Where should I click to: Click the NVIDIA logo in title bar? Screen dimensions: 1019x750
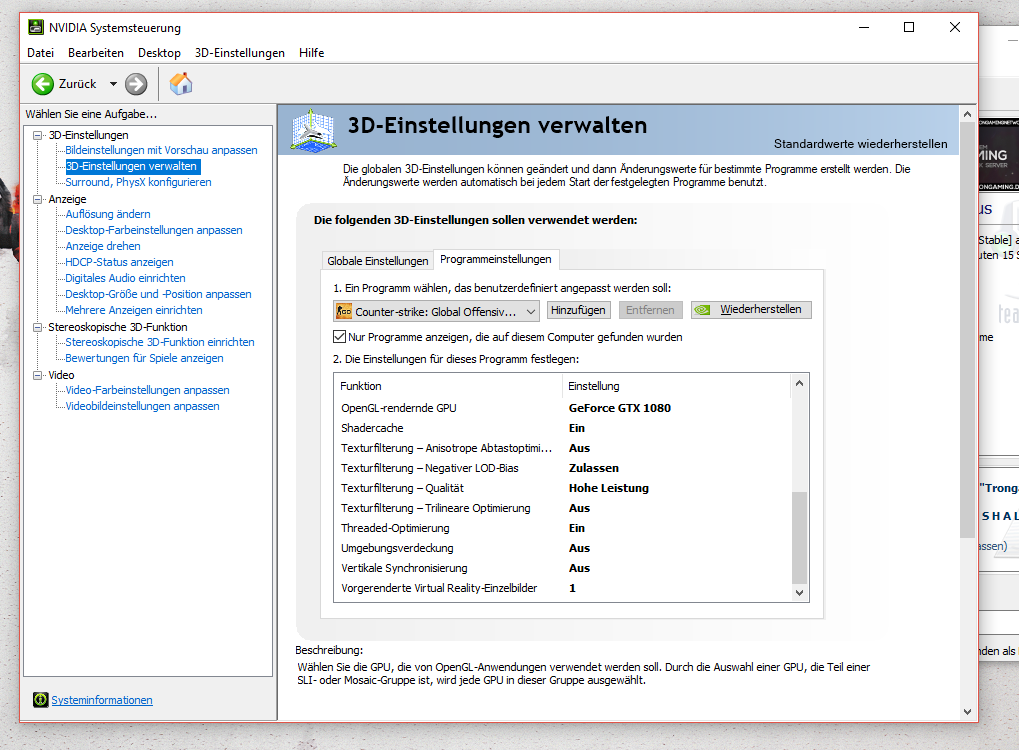(x=36, y=27)
